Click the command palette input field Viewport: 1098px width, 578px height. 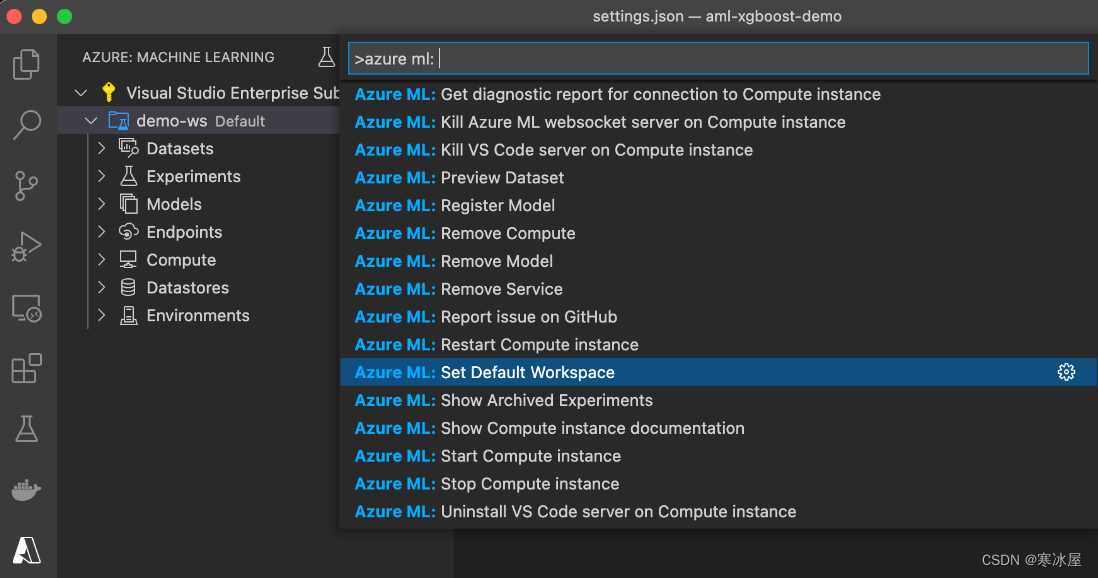point(717,59)
